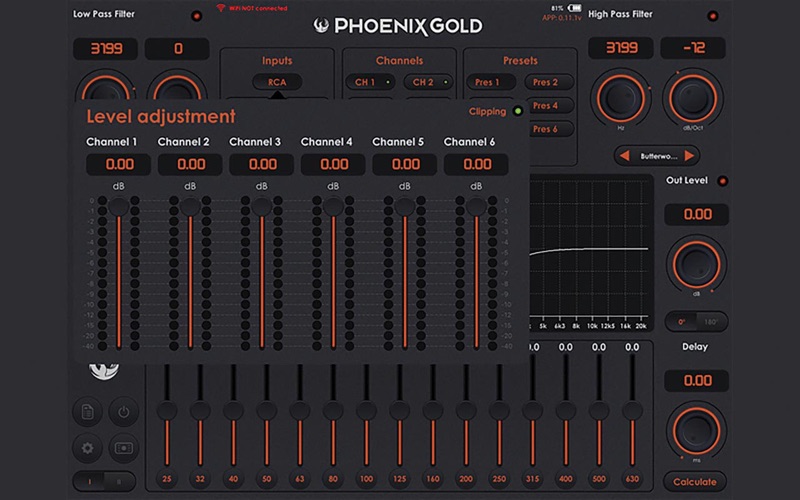The height and width of the screenshot is (500, 800).
Task: Toggle channel CH 1 button
Action: [x=370, y=82]
